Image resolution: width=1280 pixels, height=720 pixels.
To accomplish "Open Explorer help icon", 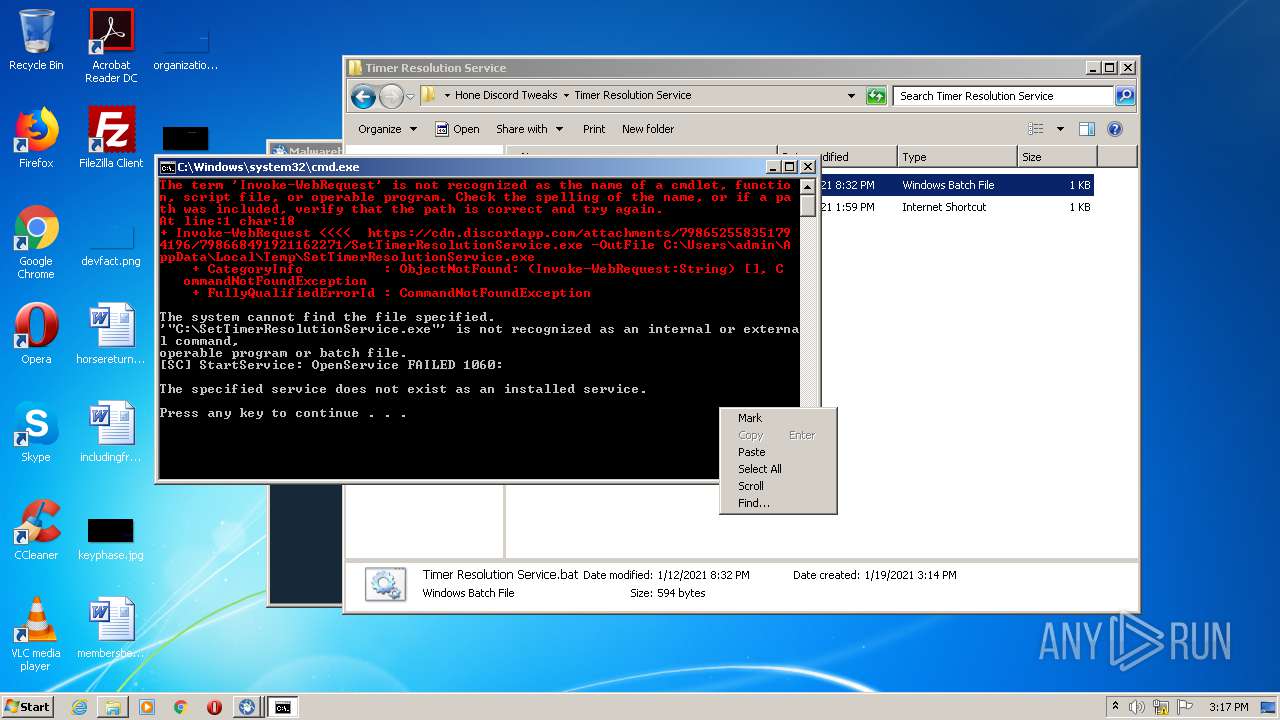I will (x=1115, y=129).
